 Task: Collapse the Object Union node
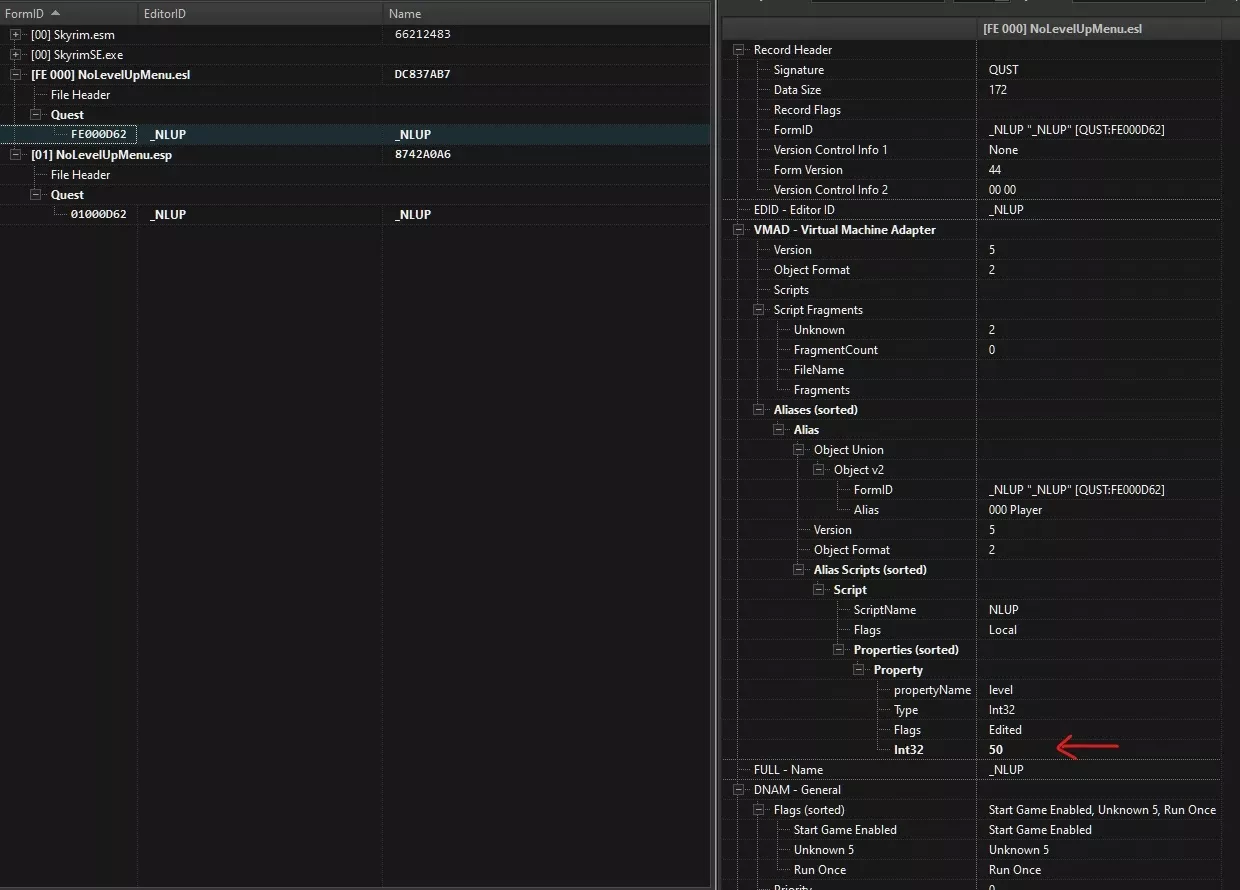799,450
